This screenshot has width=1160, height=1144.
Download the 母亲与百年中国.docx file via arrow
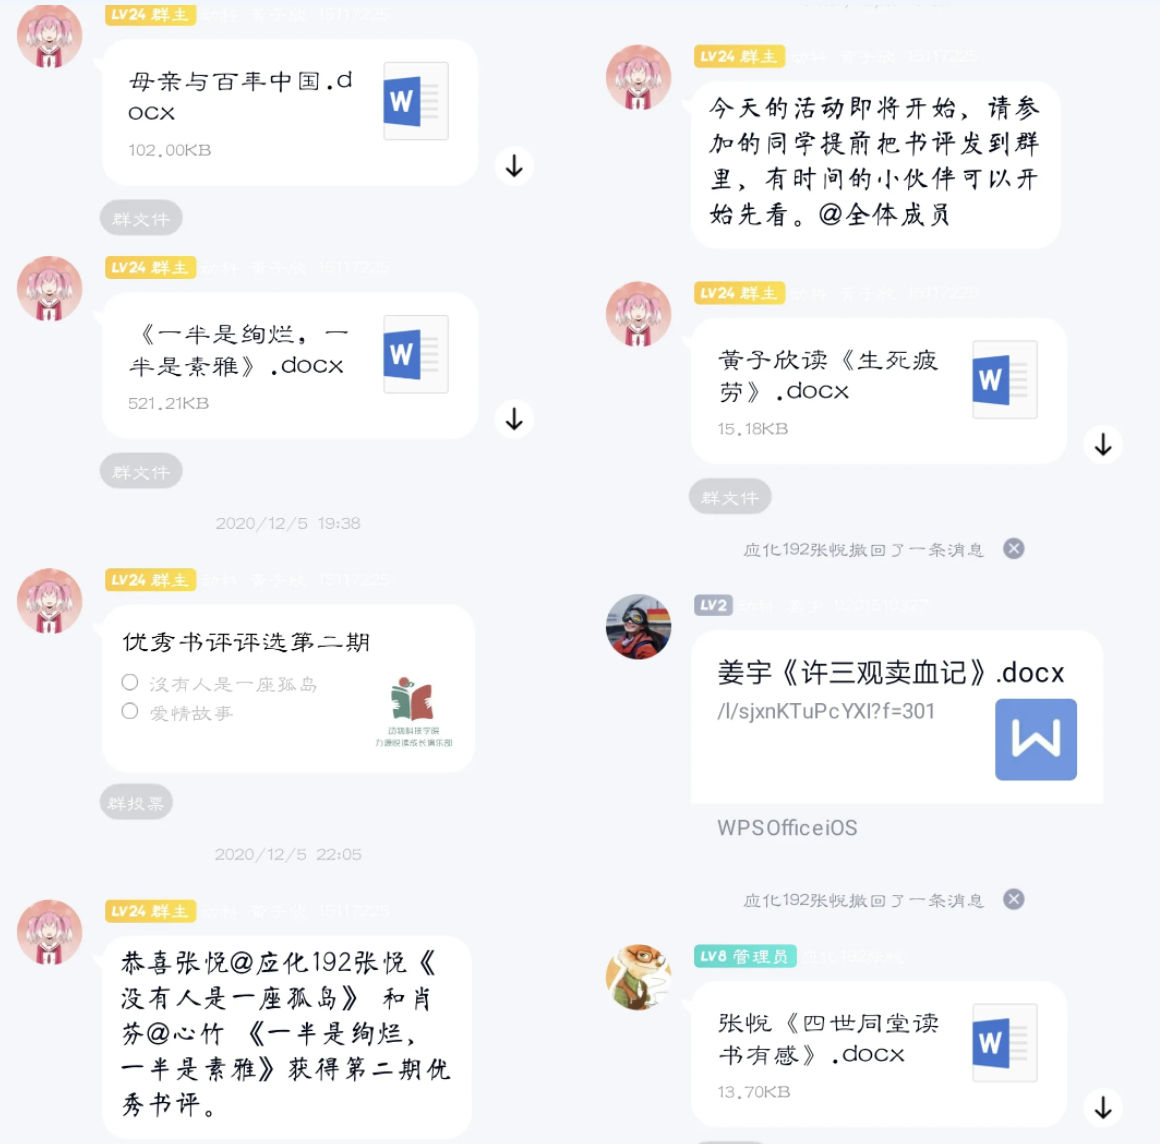514,166
